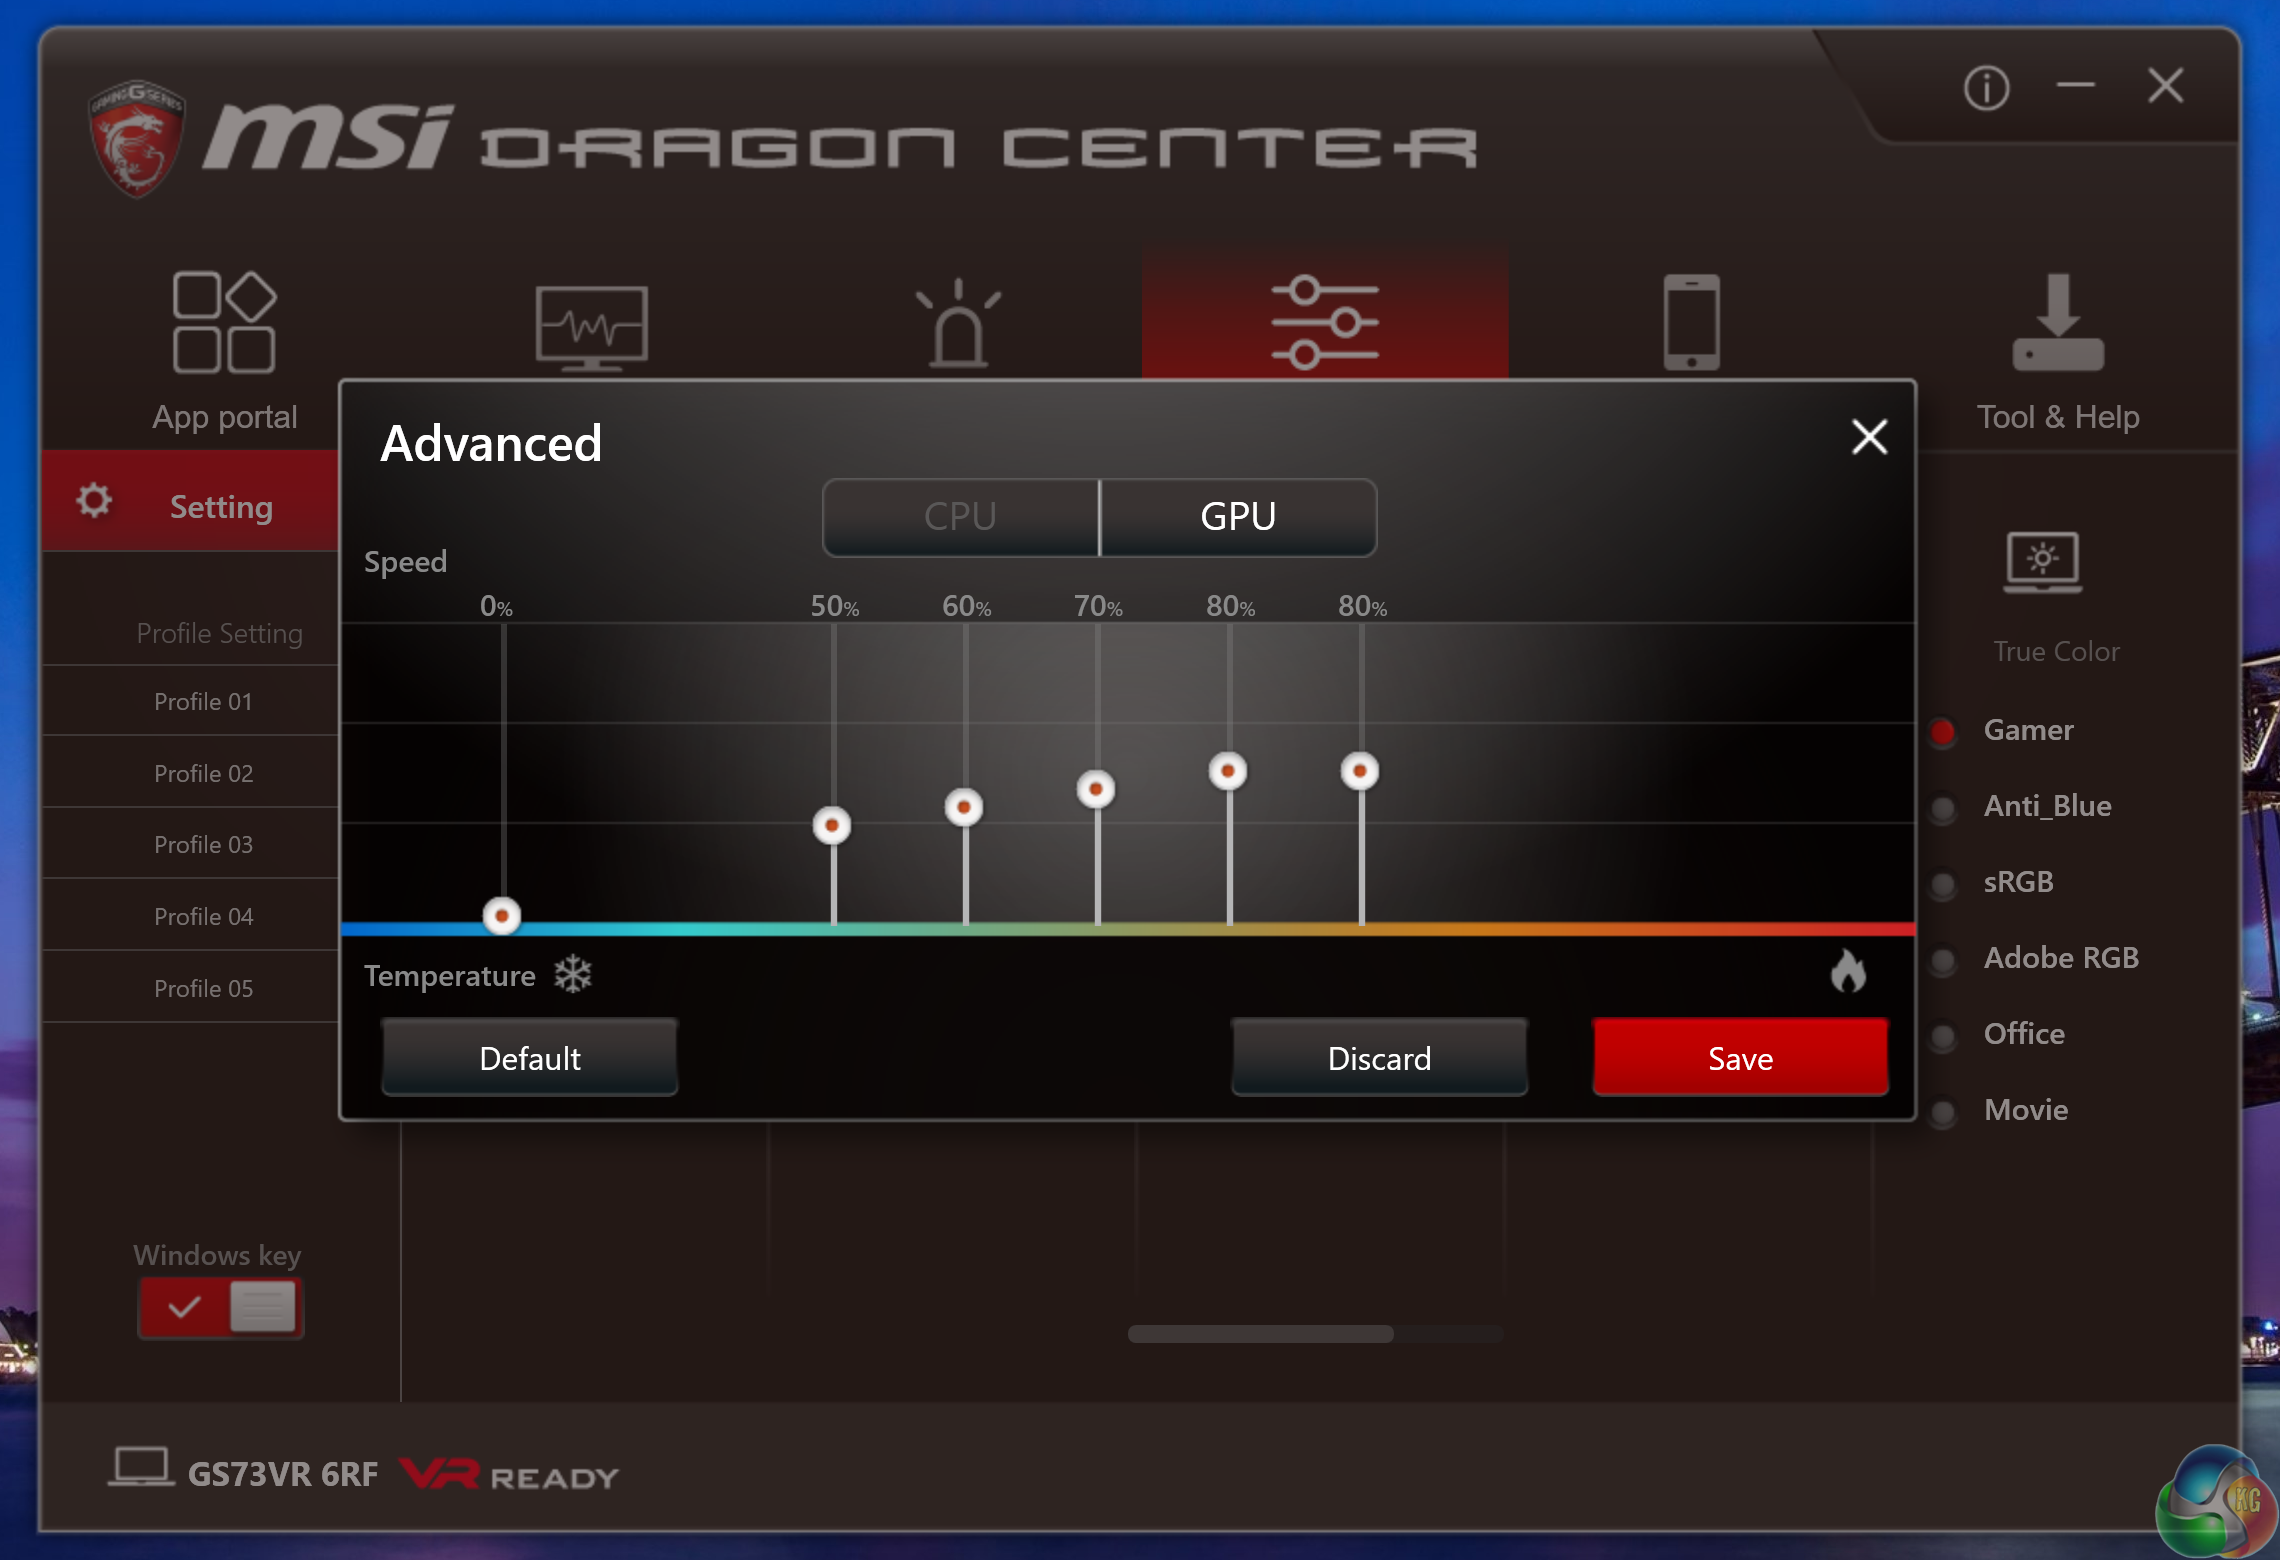The height and width of the screenshot is (1560, 2280).
Task: Switch to the GPU tab
Action: pos(1238,517)
